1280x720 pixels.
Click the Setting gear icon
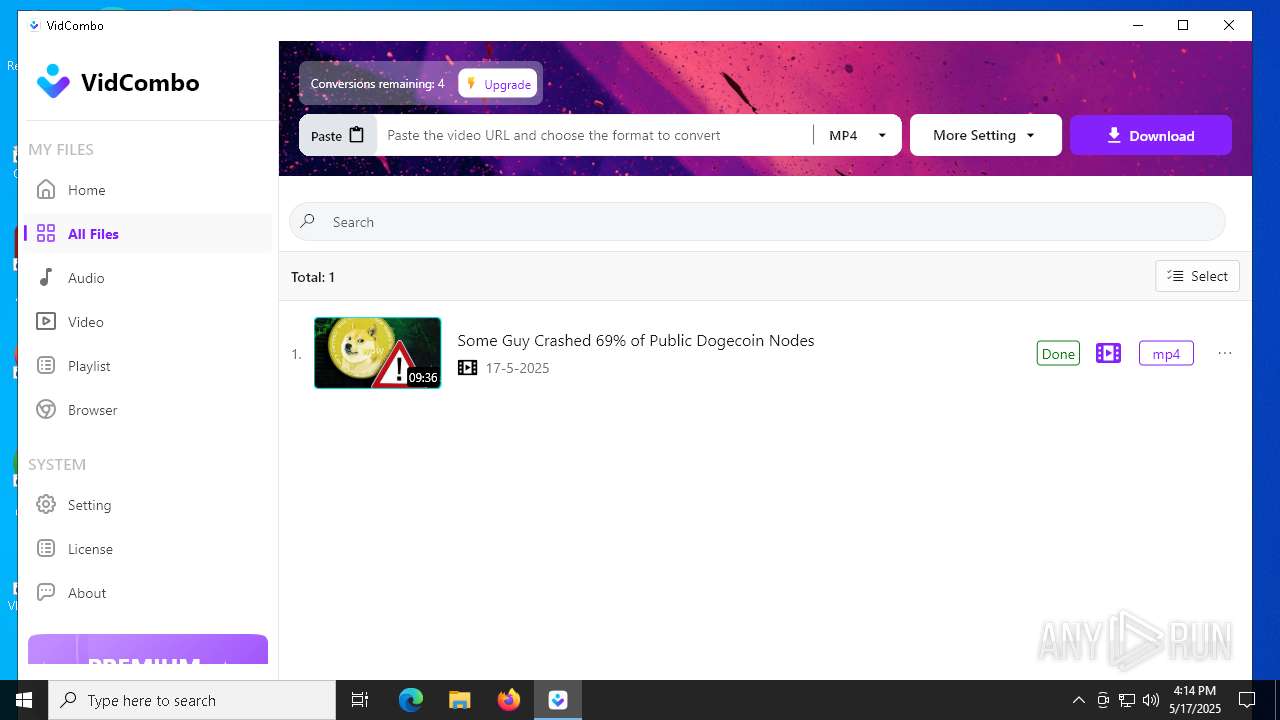[46, 505]
